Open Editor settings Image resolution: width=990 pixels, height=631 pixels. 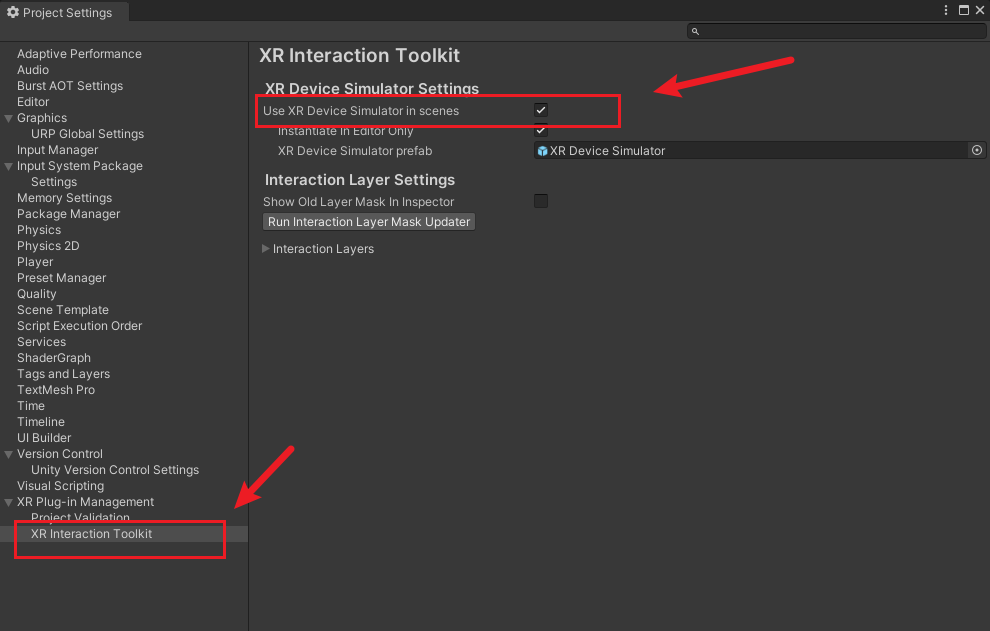click(x=33, y=102)
